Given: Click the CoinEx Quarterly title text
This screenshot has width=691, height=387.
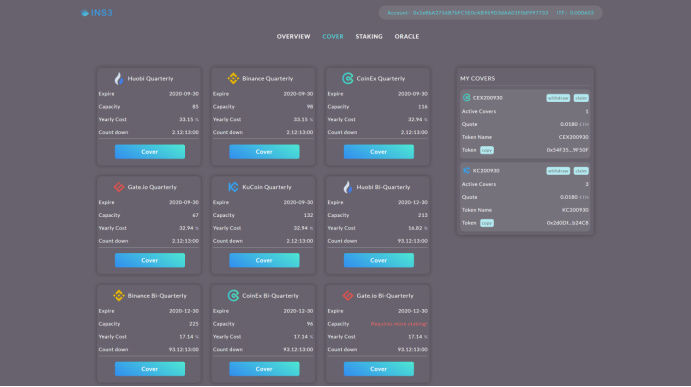Looking at the screenshot, I should pos(380,78).
